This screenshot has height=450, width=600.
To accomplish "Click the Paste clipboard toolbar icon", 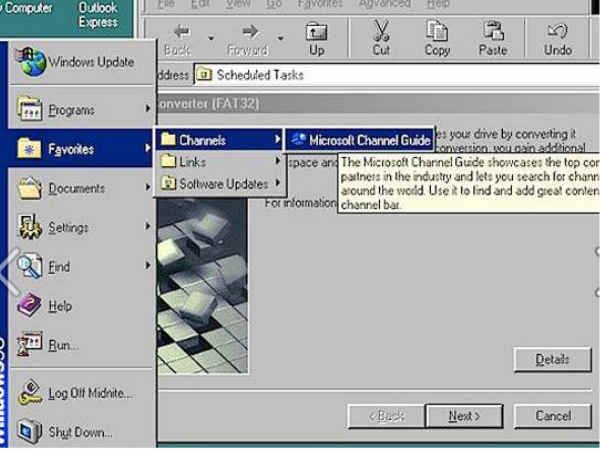I will point(493,31).
